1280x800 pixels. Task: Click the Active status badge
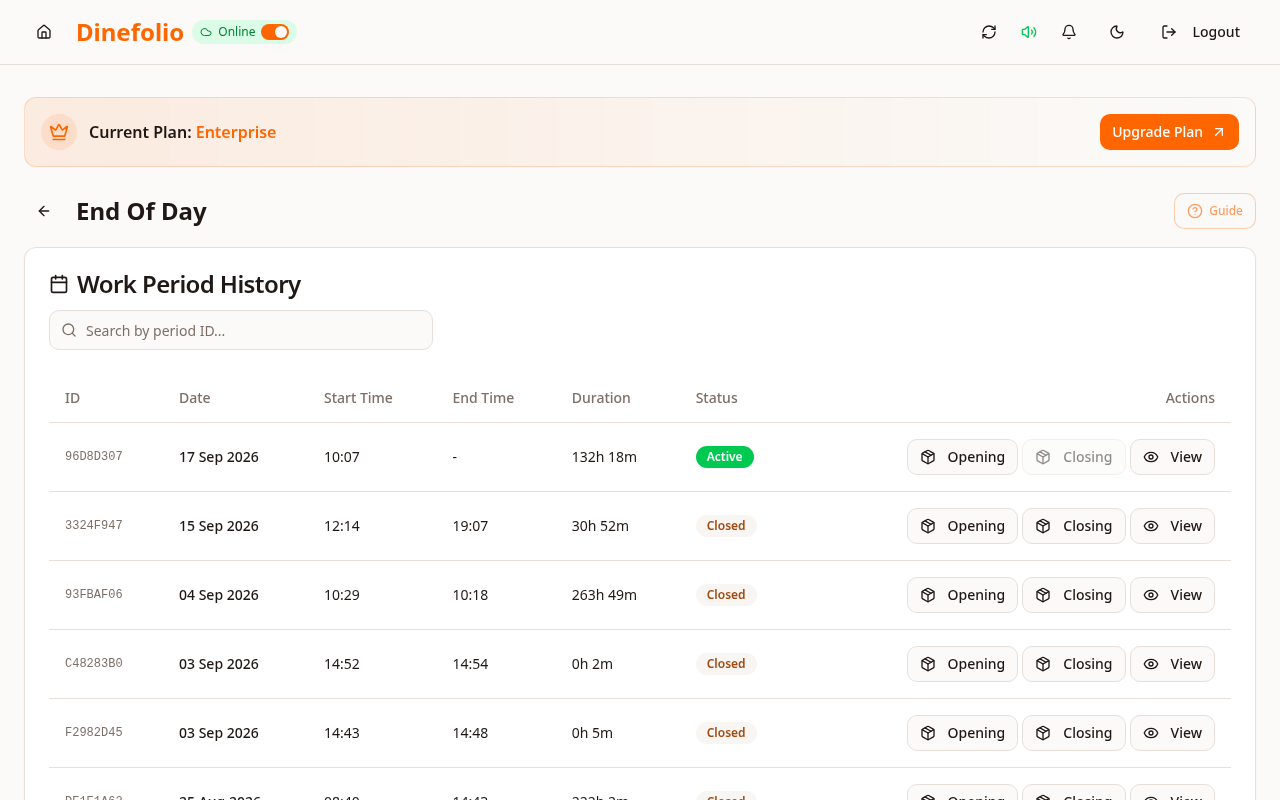pyautogui.click(x=725, y=457)
